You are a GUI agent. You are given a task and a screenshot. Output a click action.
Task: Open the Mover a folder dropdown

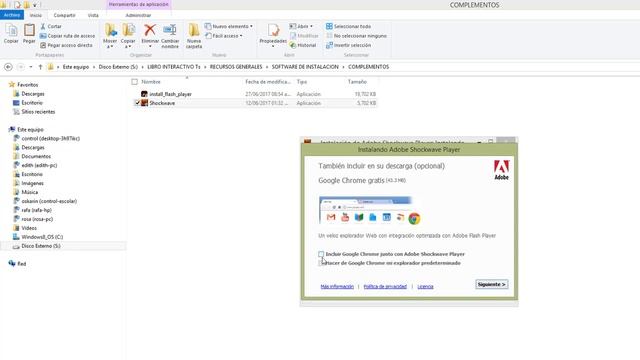(x=110, y=36)
